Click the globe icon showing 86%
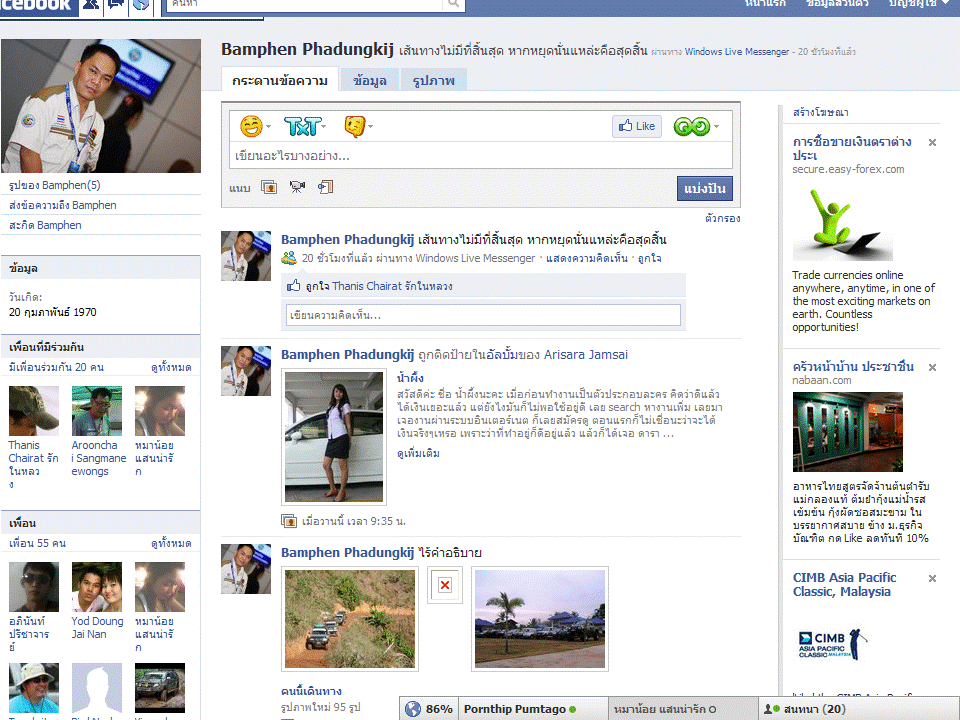Image resolution: width=960 pixels, height=720 pixels. 413,709
